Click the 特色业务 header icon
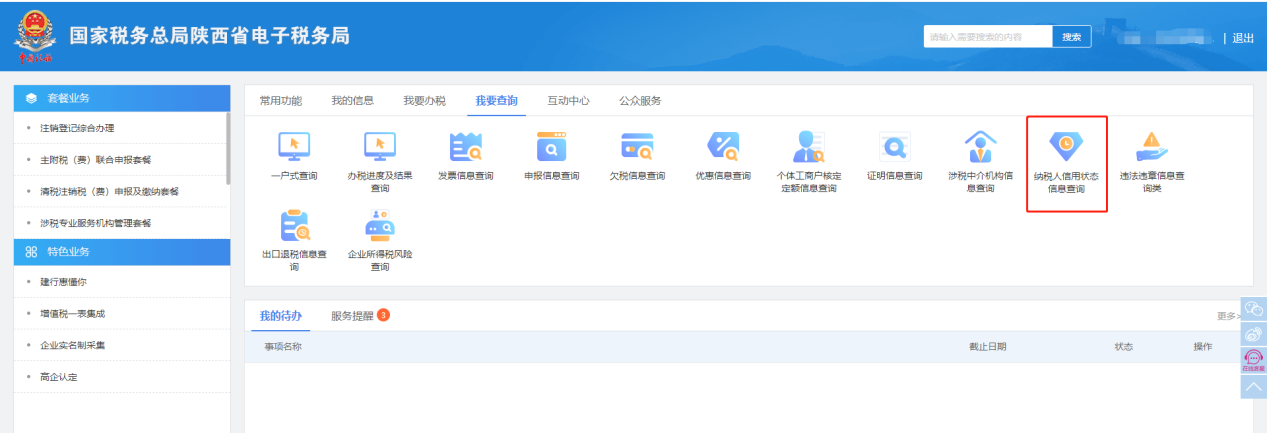Screen dimensions: 1267x433 point(31,252)
